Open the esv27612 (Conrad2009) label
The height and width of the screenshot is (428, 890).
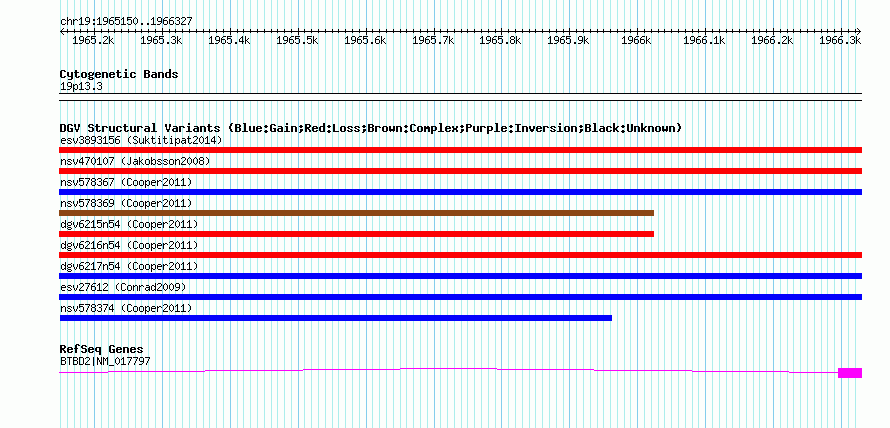tap(123, 287)
